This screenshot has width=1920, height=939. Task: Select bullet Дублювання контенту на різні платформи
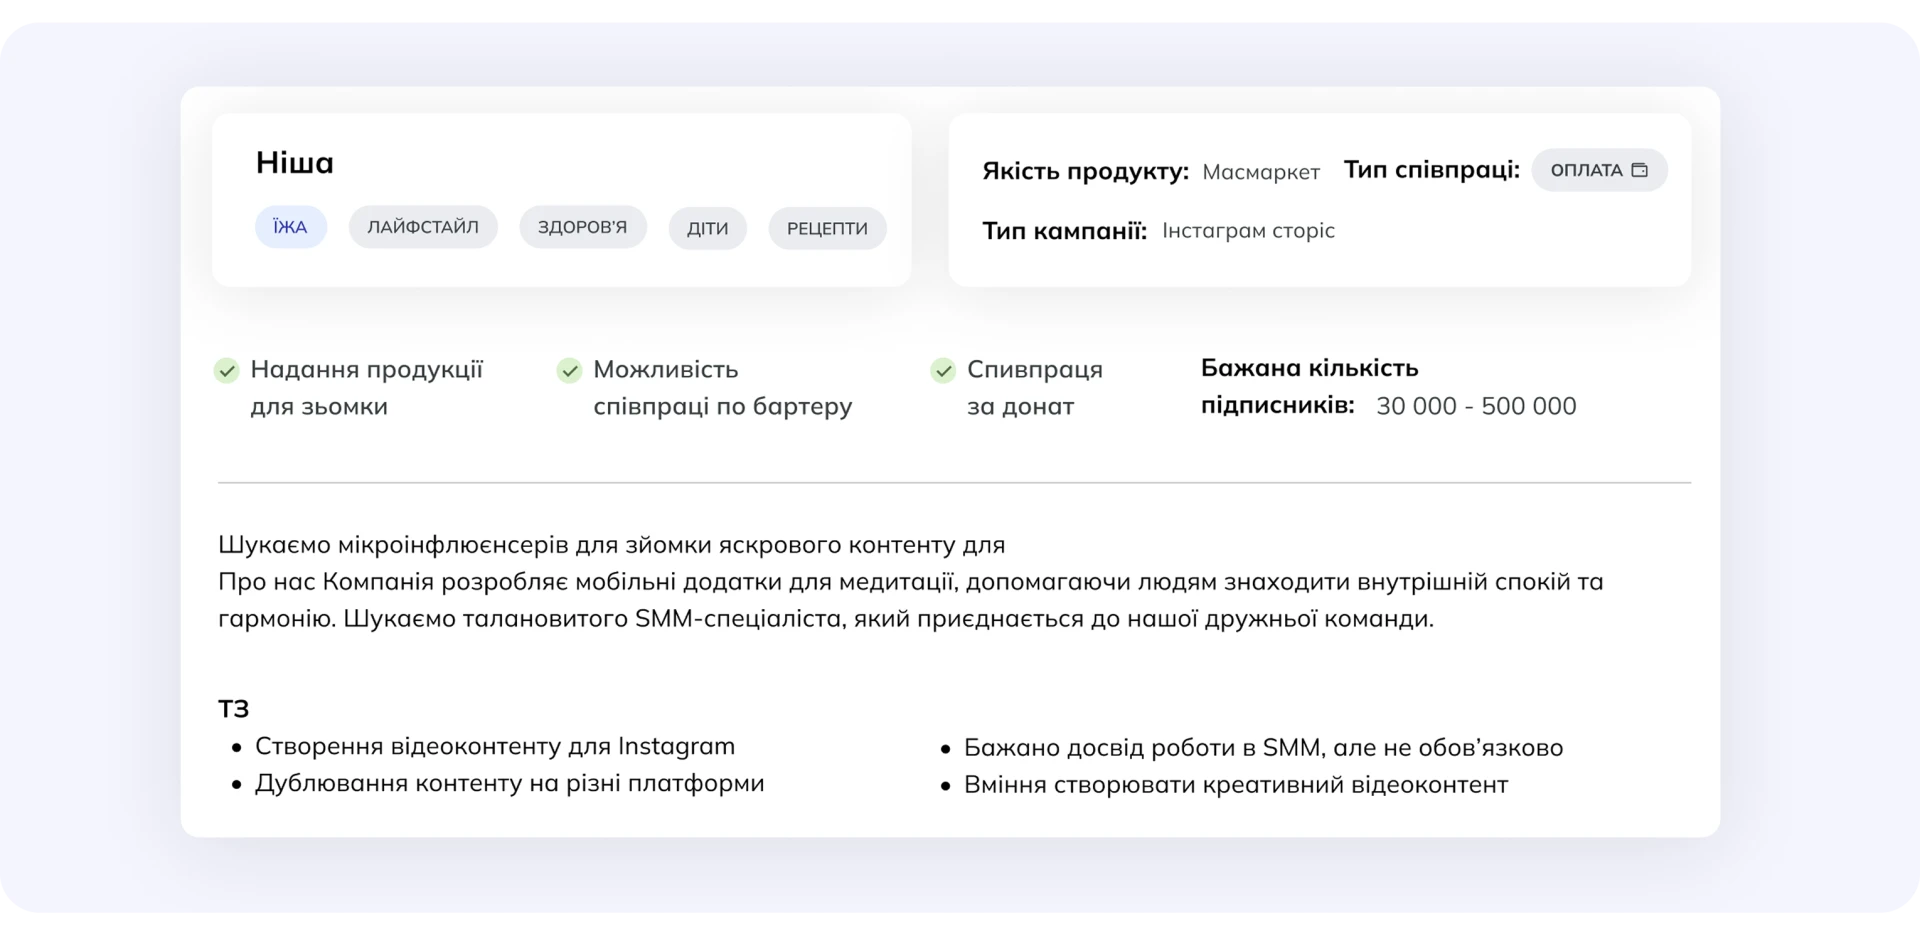pos(509,784)
